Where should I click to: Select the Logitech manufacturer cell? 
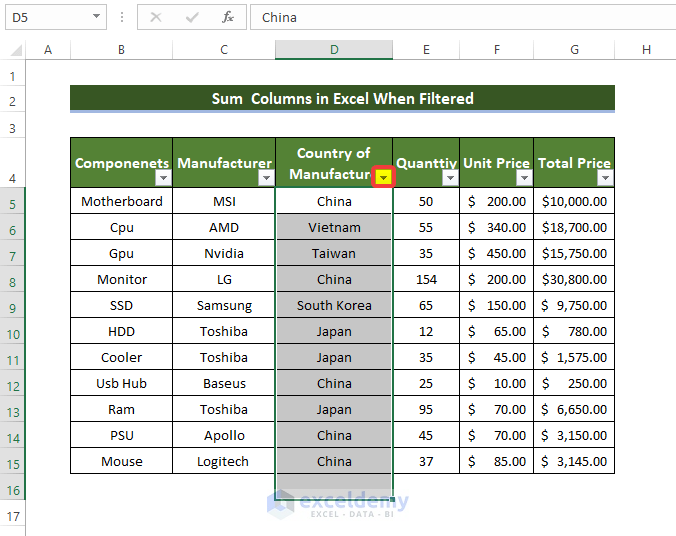point(224,461)
